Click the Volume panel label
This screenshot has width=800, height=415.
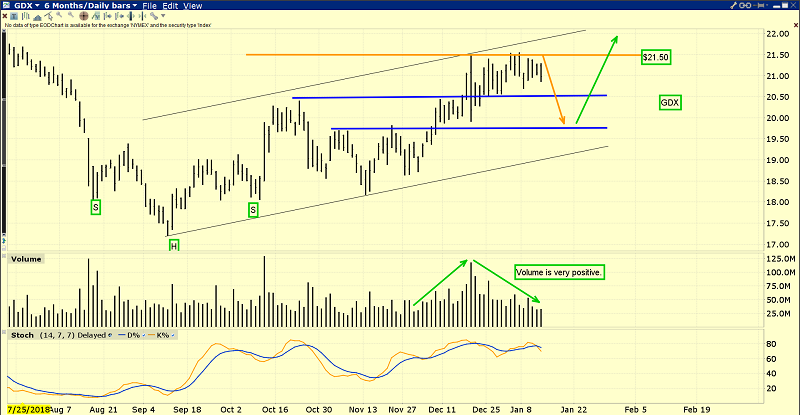(26, 259)
